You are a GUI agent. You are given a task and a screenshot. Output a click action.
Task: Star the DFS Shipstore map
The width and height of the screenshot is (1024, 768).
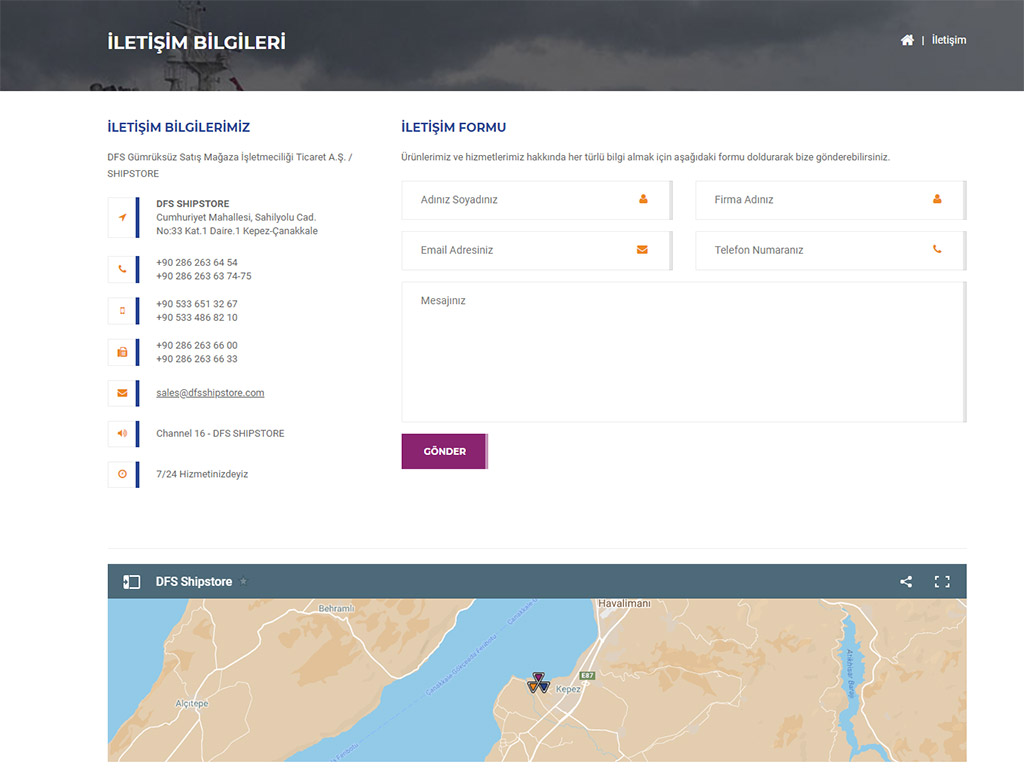244,581
